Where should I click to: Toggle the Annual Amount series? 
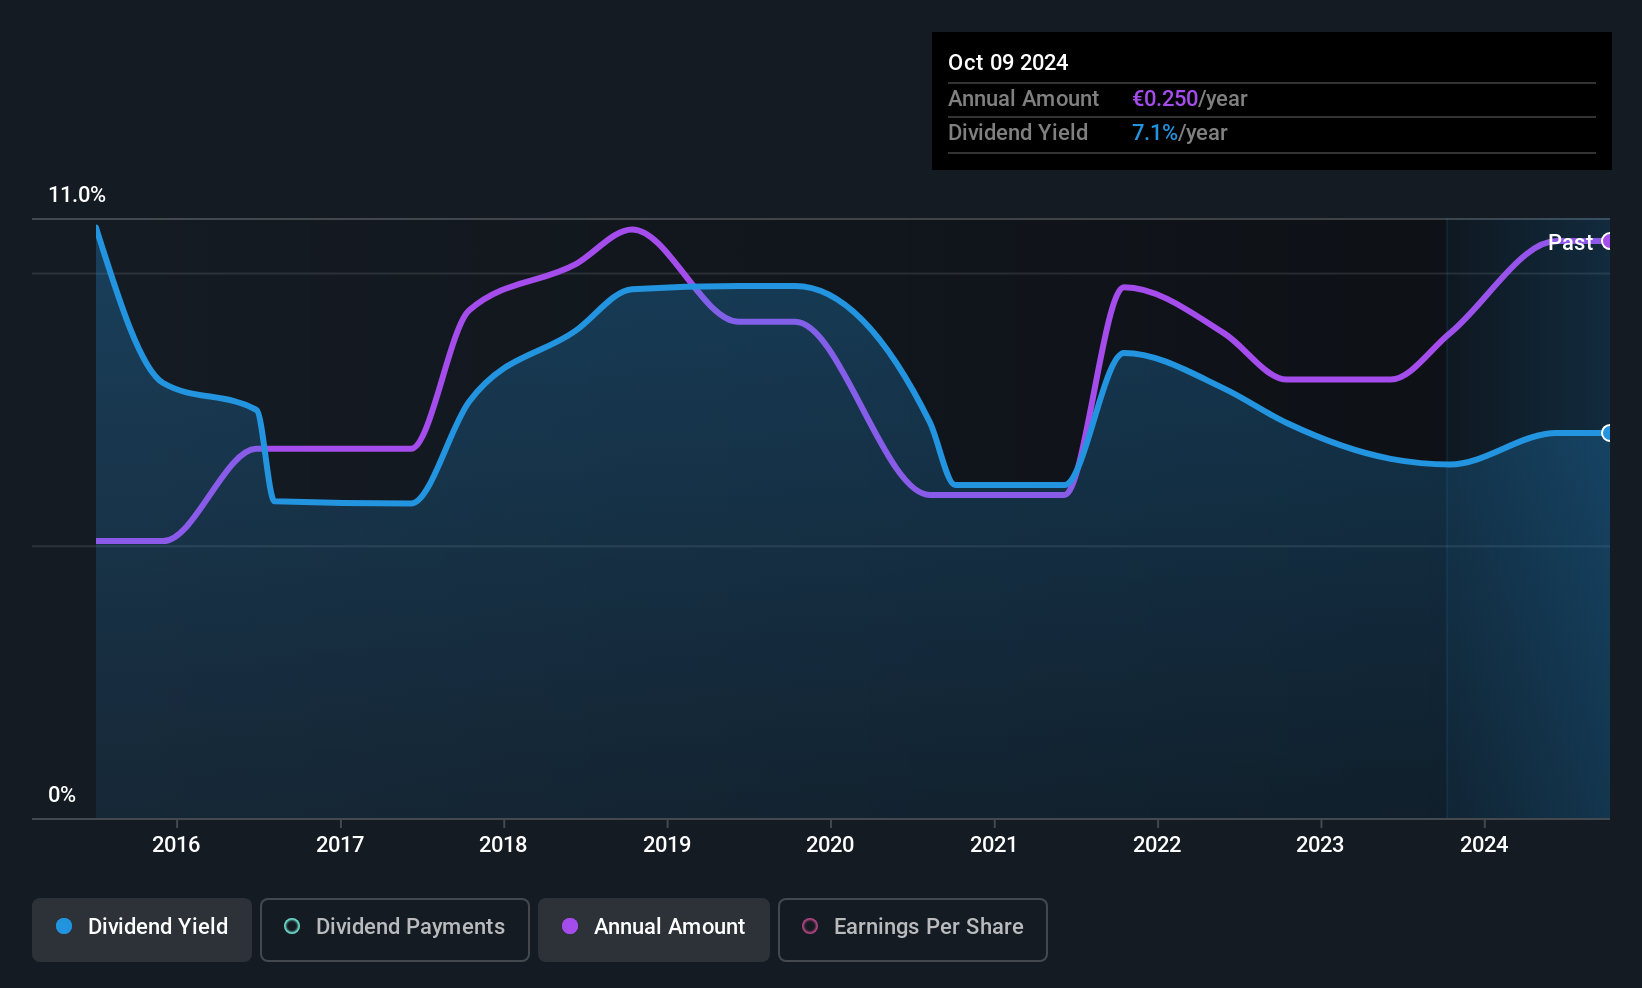click(x=654, y=930)
